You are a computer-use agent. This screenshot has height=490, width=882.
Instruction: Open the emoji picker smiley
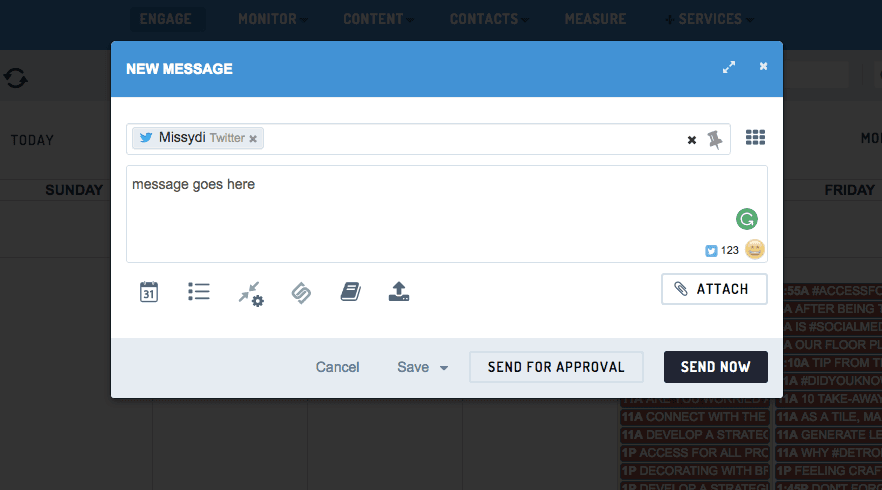755,250
